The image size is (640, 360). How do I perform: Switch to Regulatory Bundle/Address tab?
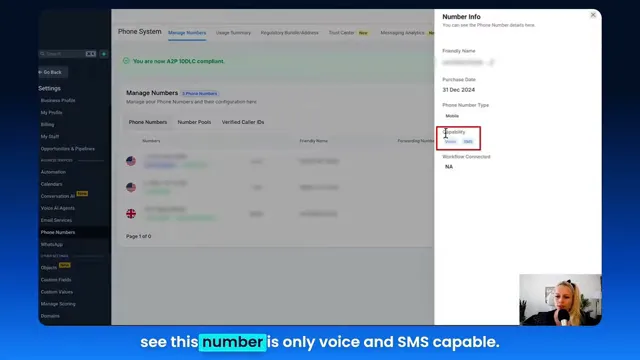click(x=289, y=33)
